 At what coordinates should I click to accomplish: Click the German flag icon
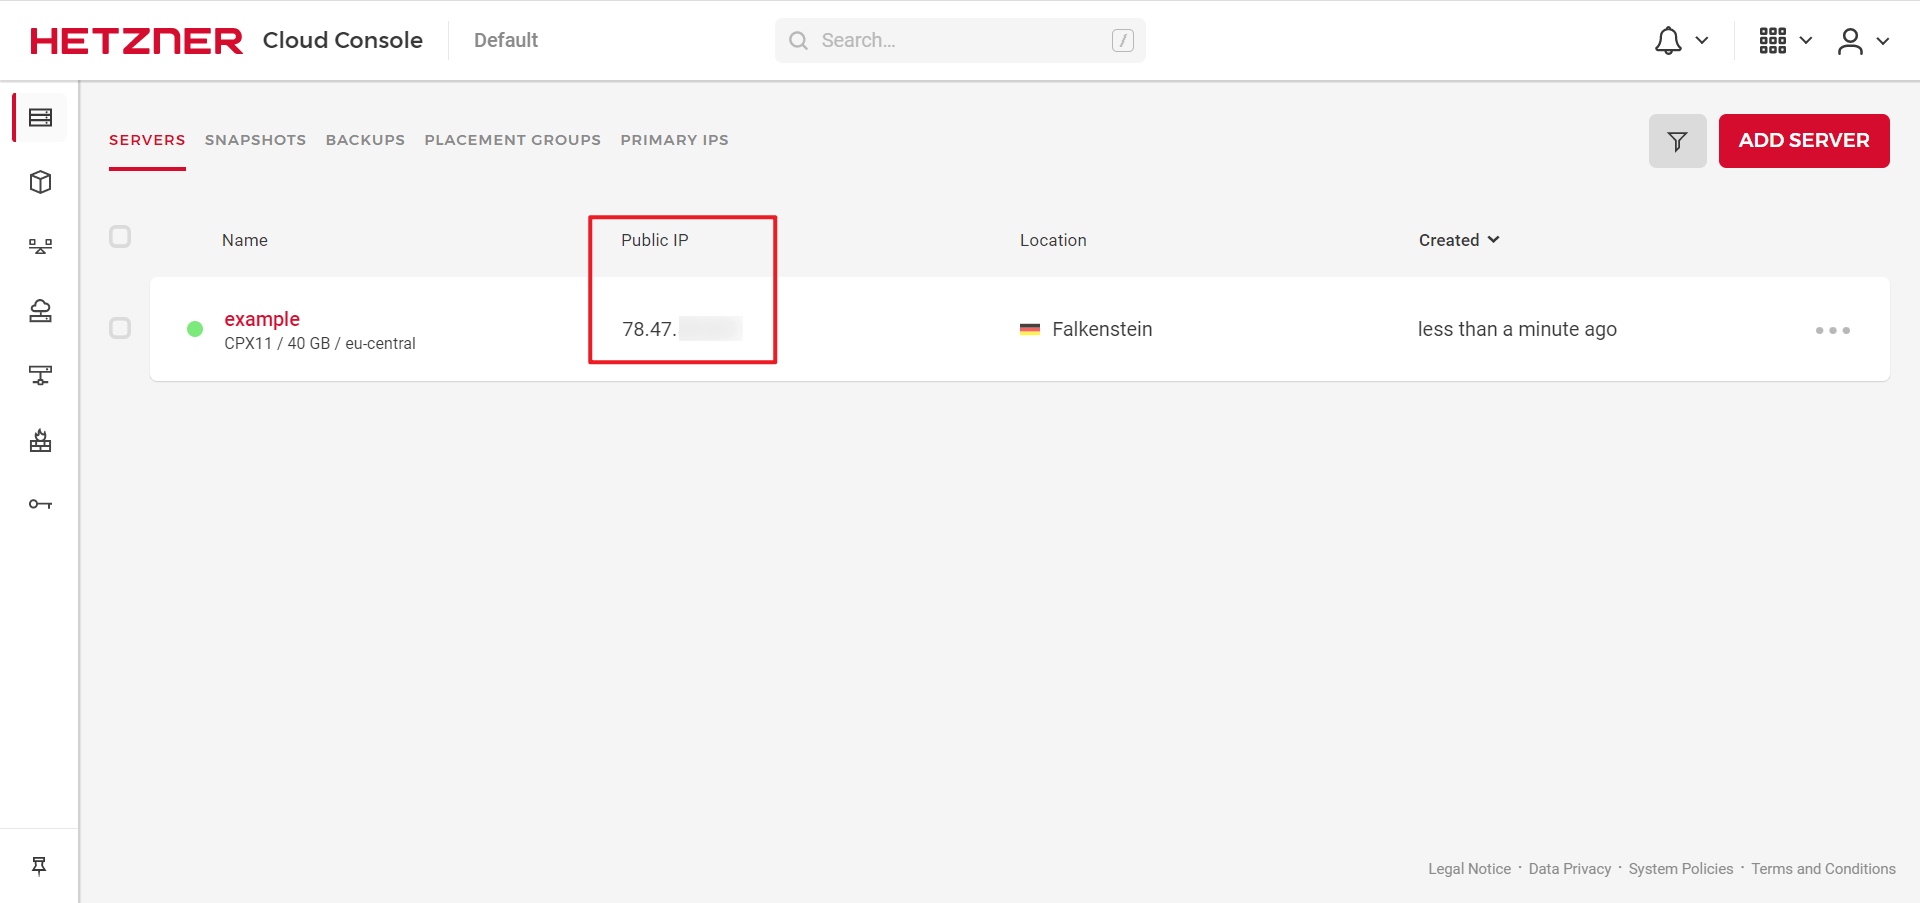1029,329
